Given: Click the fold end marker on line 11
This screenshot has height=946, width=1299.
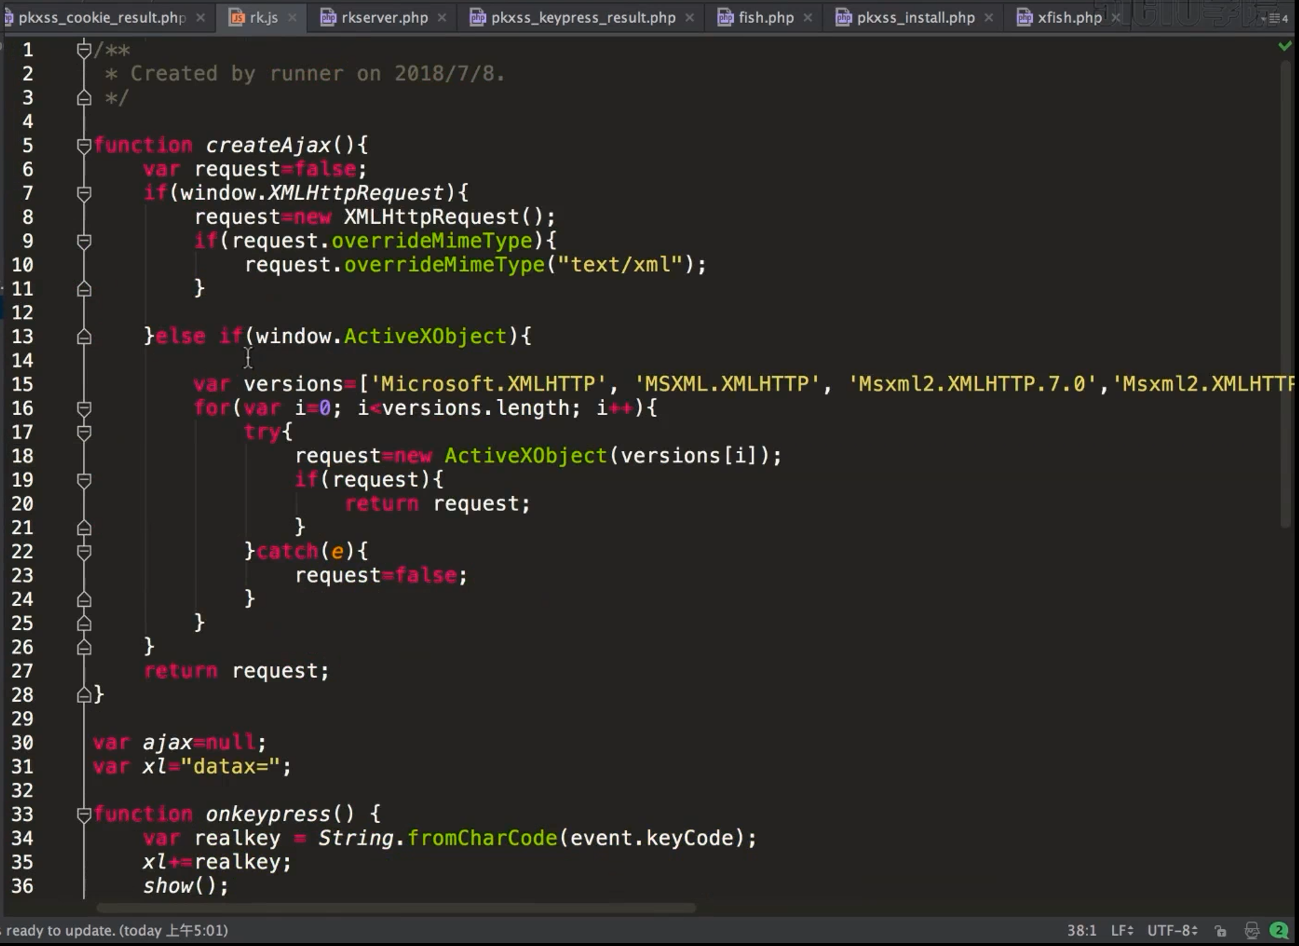Looking at the screenshot, I should point(84,288).
